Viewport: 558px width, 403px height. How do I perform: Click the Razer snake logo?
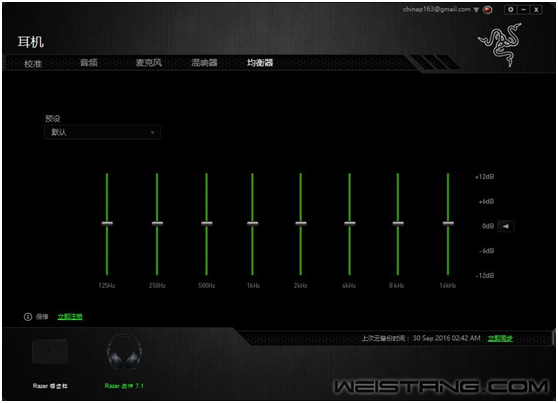pos(501,45)
